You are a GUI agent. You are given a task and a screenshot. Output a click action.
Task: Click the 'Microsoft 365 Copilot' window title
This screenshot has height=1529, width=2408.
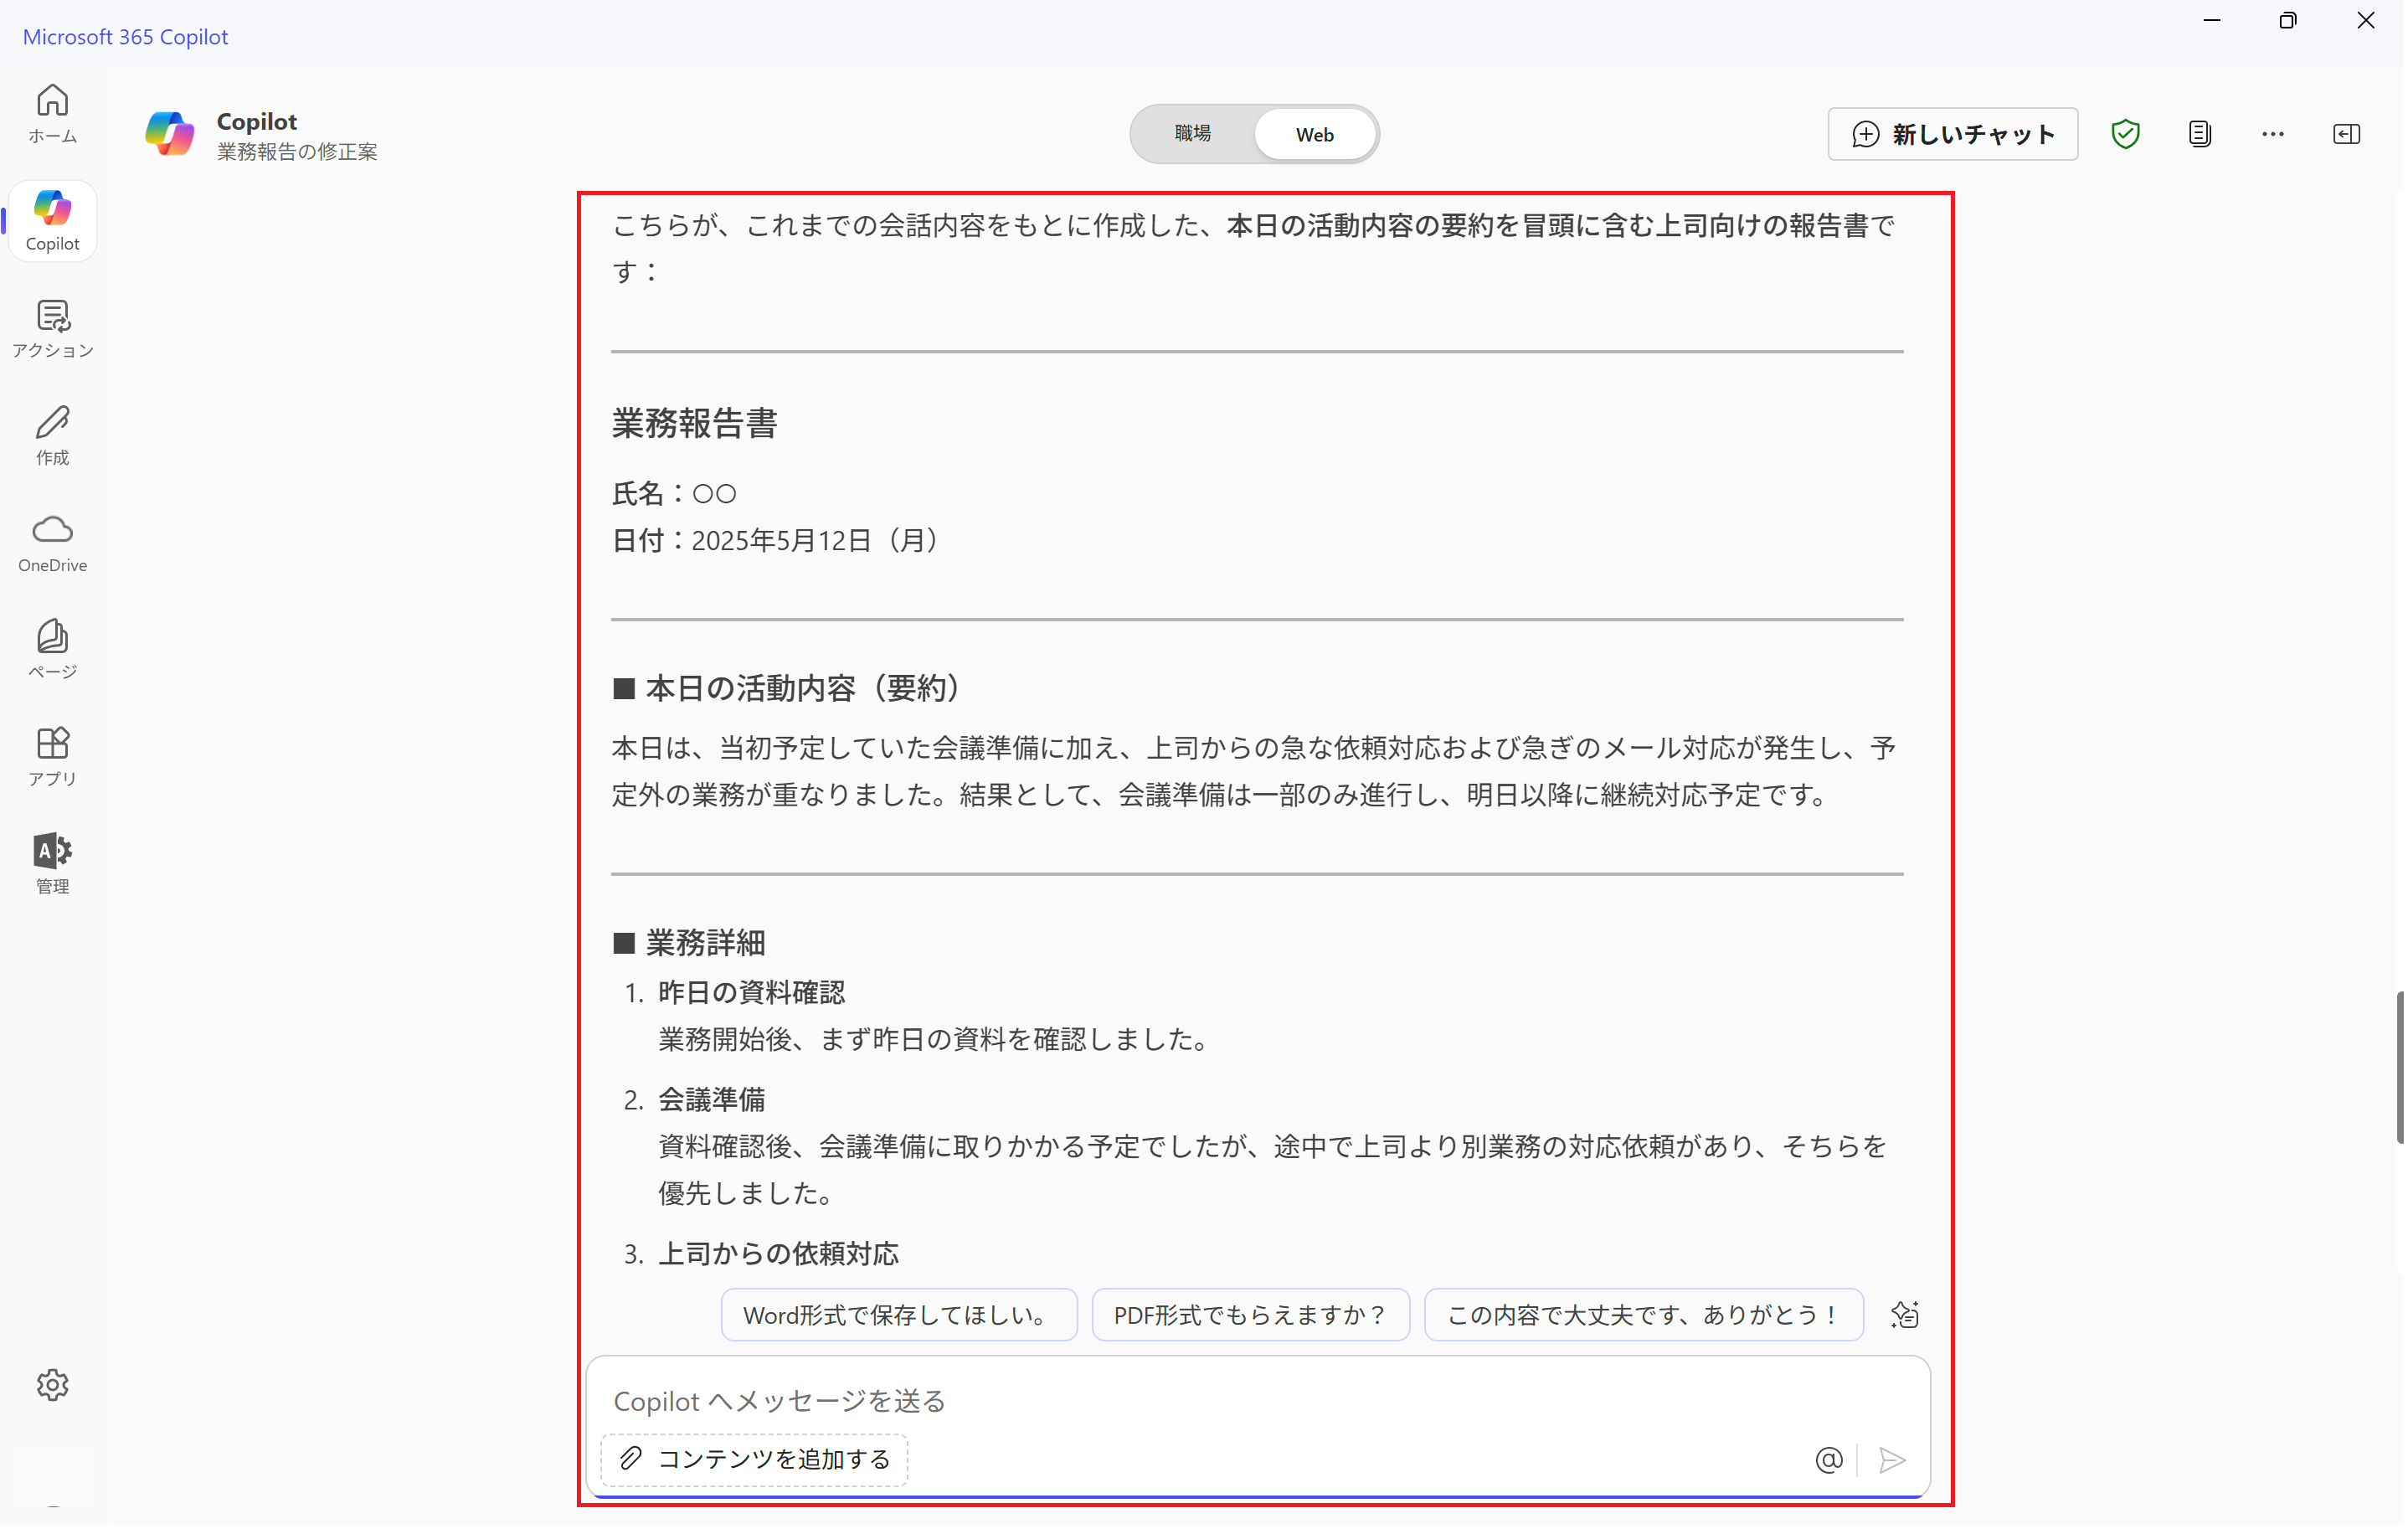126,37
